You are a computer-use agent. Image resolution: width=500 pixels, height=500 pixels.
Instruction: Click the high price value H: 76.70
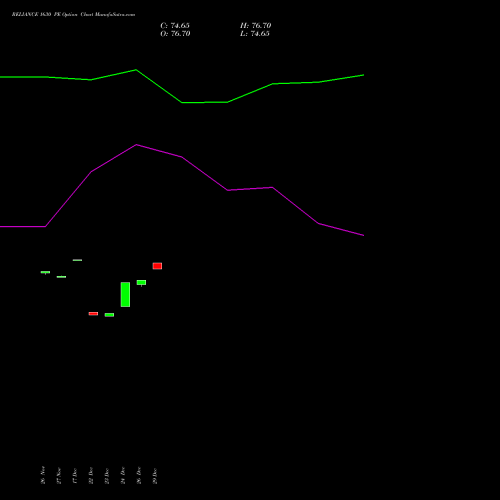[x=256, y=26]
